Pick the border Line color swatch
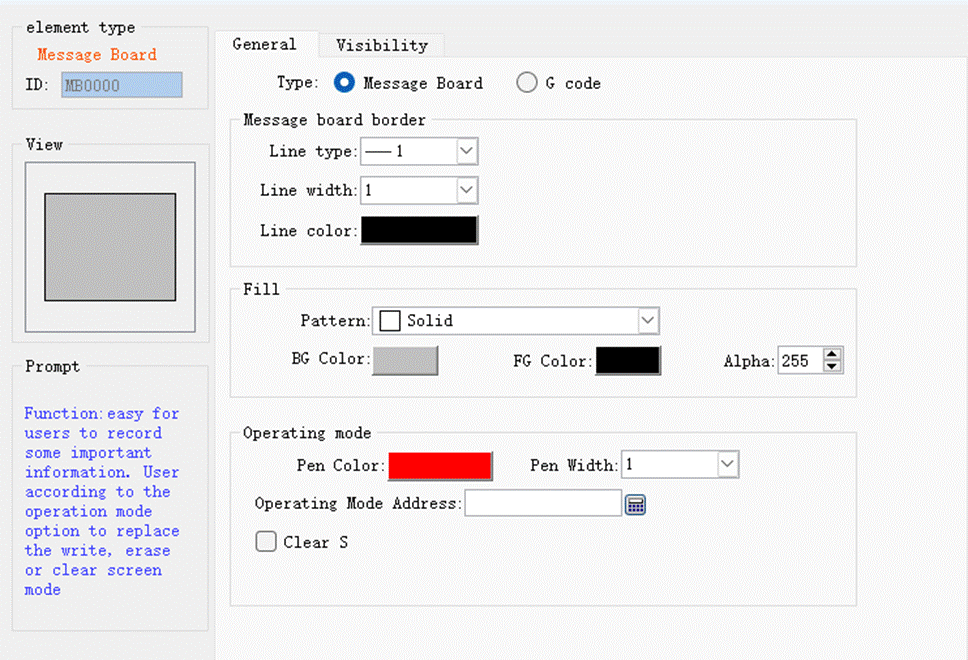This screenshot has height=660, width=968. point(419,230)
